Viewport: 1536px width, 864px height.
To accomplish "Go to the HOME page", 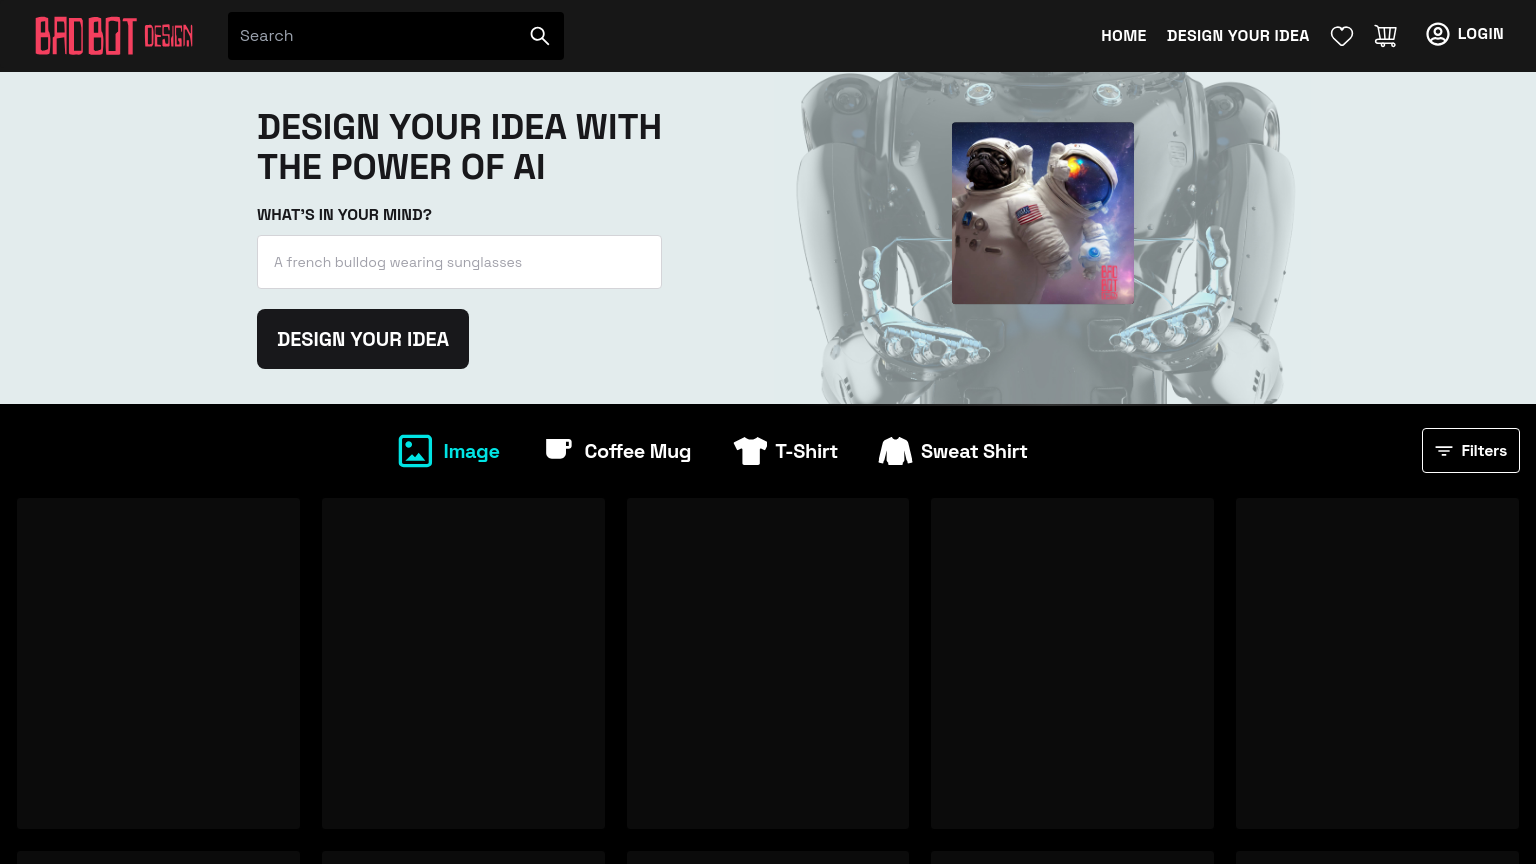I will pos(1123,36).
